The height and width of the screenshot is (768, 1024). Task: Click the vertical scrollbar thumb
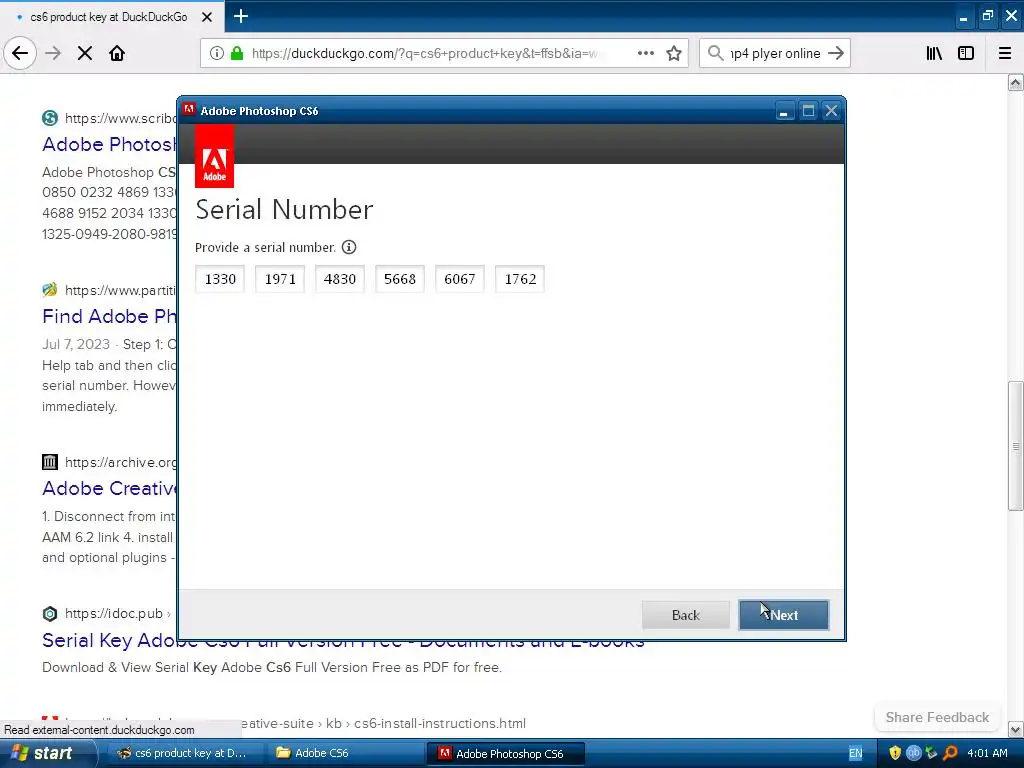[1016, 446]
